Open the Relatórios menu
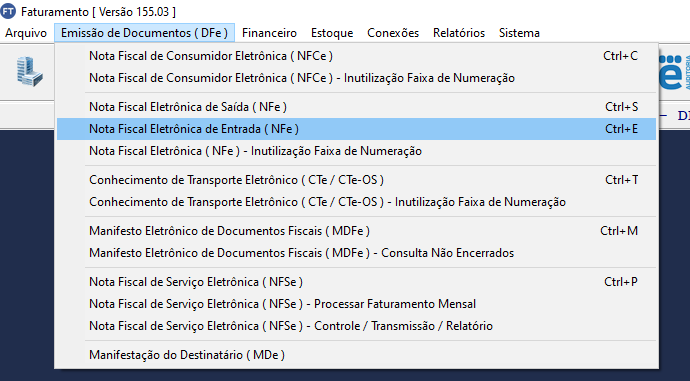690x381 pixels. click(x=459, y=33)
